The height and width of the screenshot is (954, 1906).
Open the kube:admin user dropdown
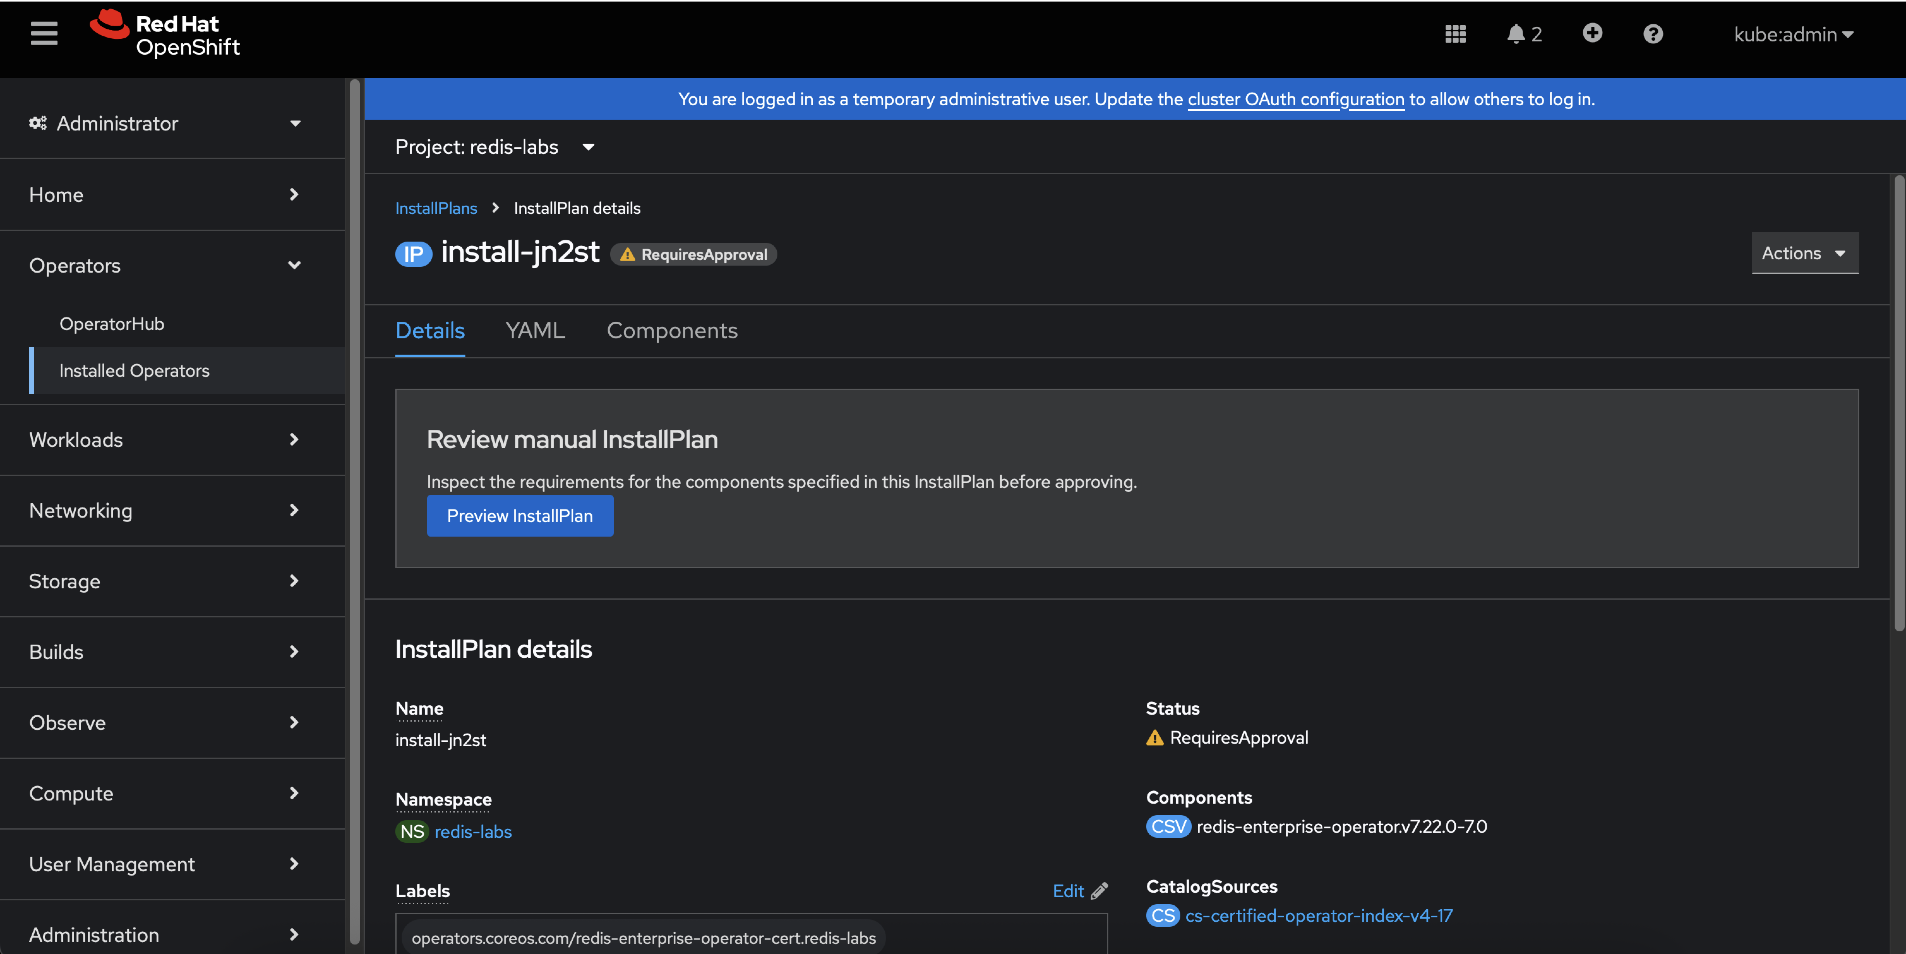[x=1793, y=34]
